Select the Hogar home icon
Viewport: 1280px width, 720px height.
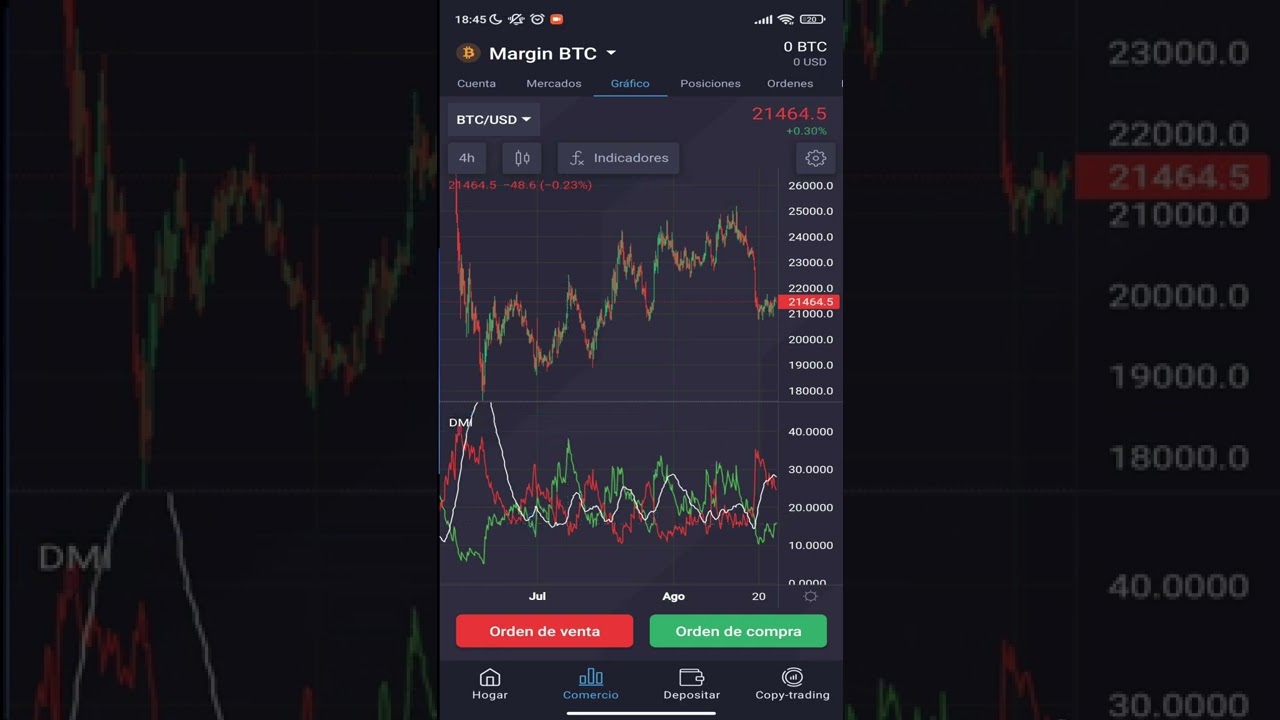coord(489,677)
